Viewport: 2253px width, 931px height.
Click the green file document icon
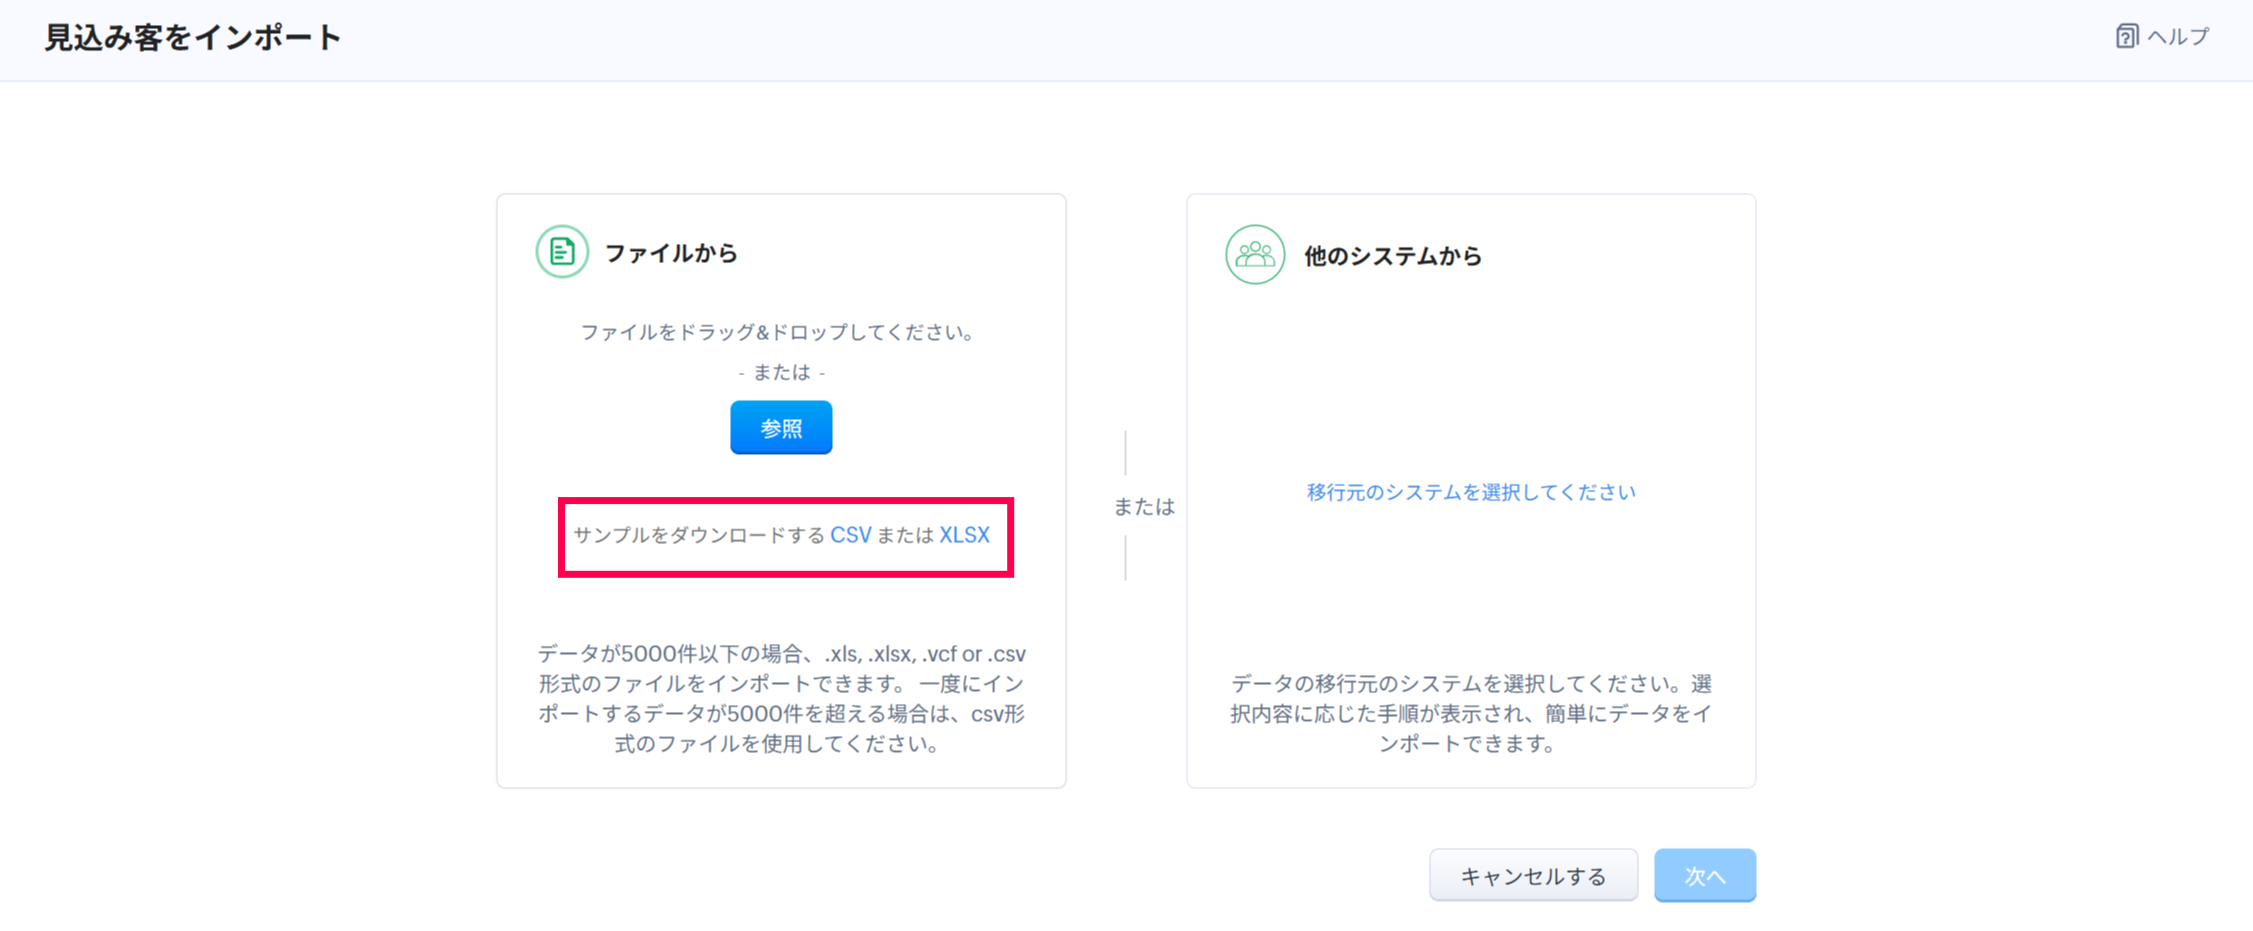click(x=562, y=252)
